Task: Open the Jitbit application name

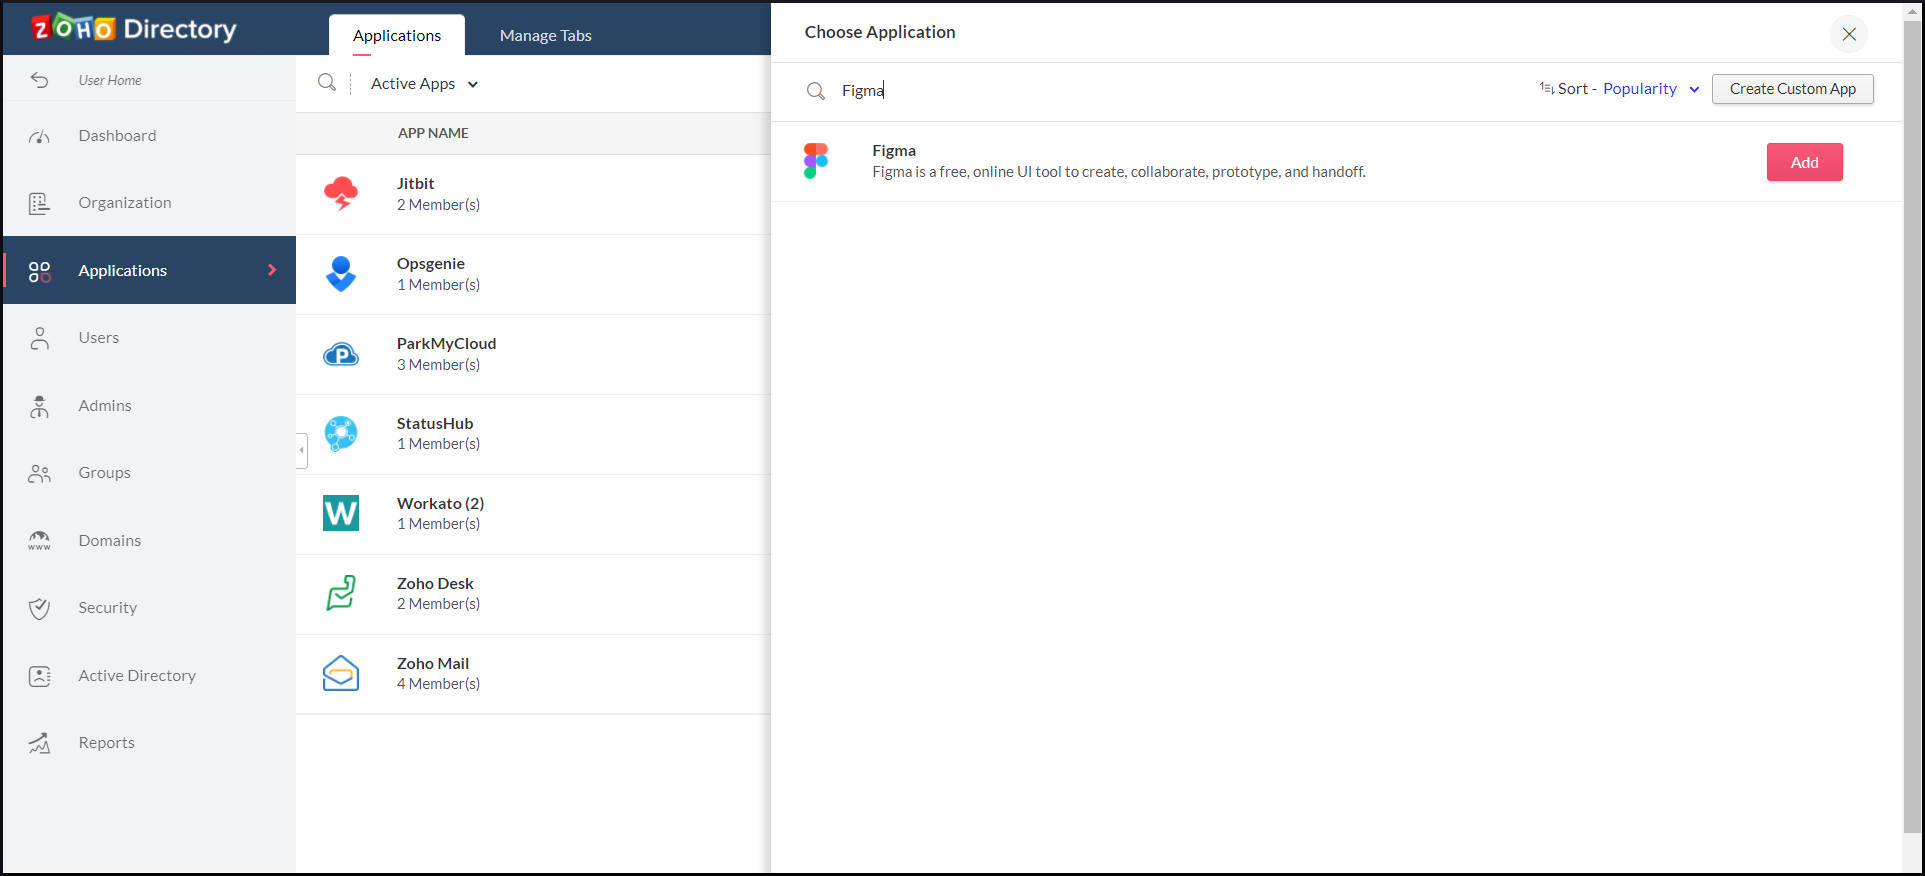Action: [x=415, y=183]
